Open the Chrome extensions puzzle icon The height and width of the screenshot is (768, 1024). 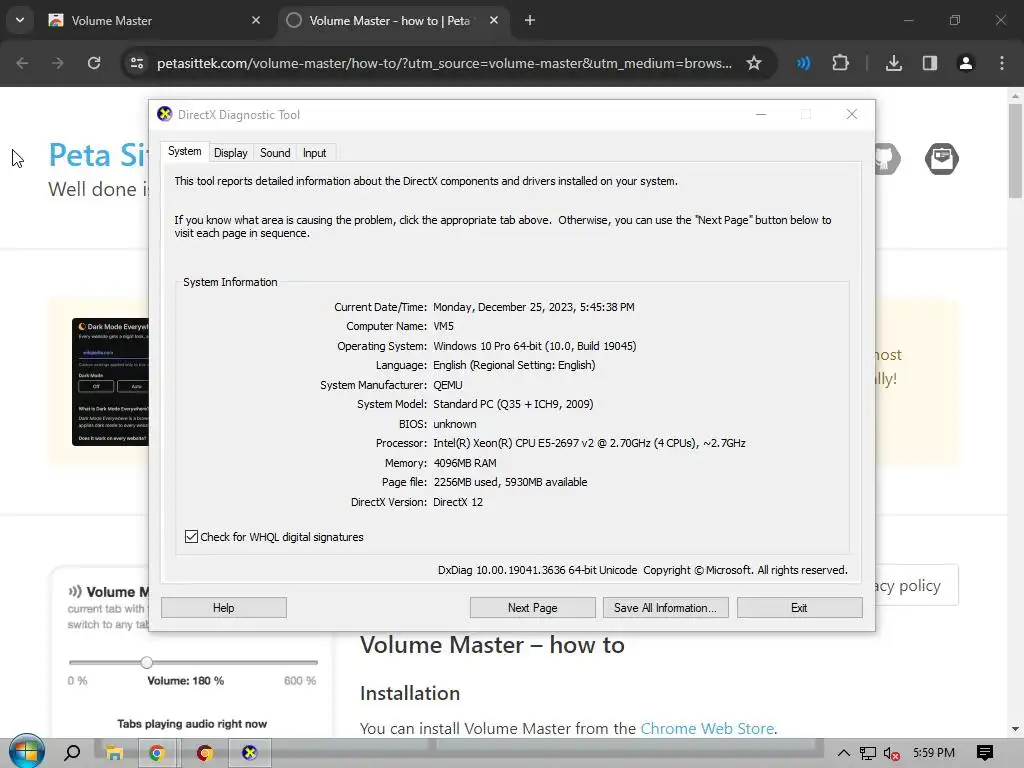[840, 63]
